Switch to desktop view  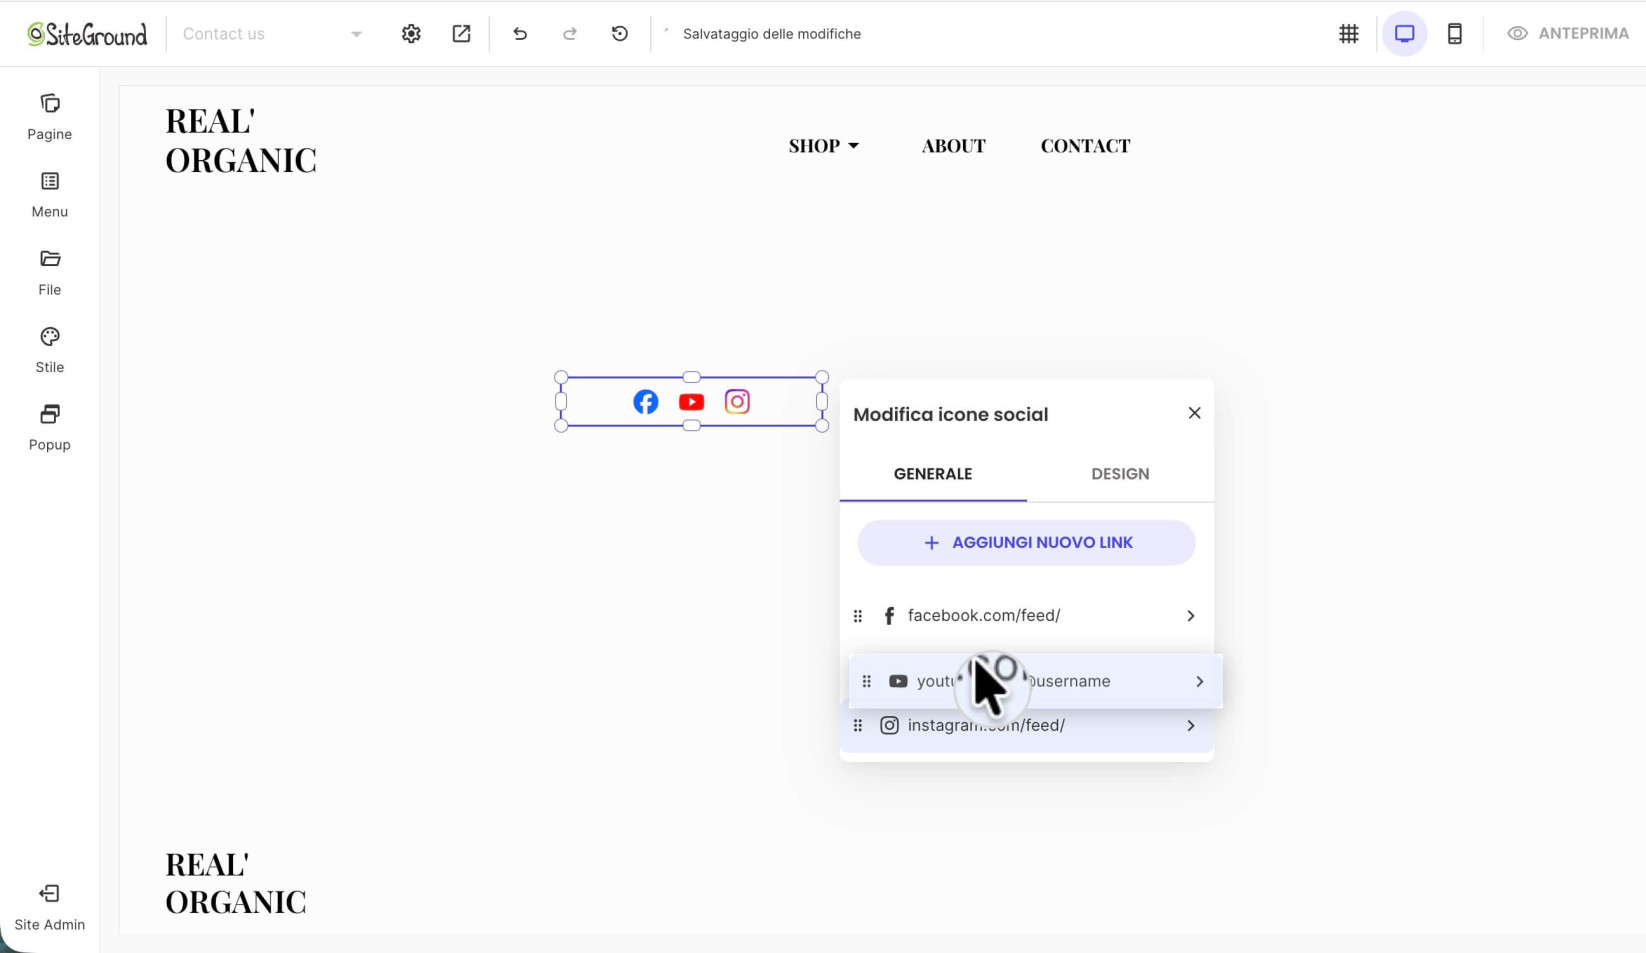pos(1405,34)
